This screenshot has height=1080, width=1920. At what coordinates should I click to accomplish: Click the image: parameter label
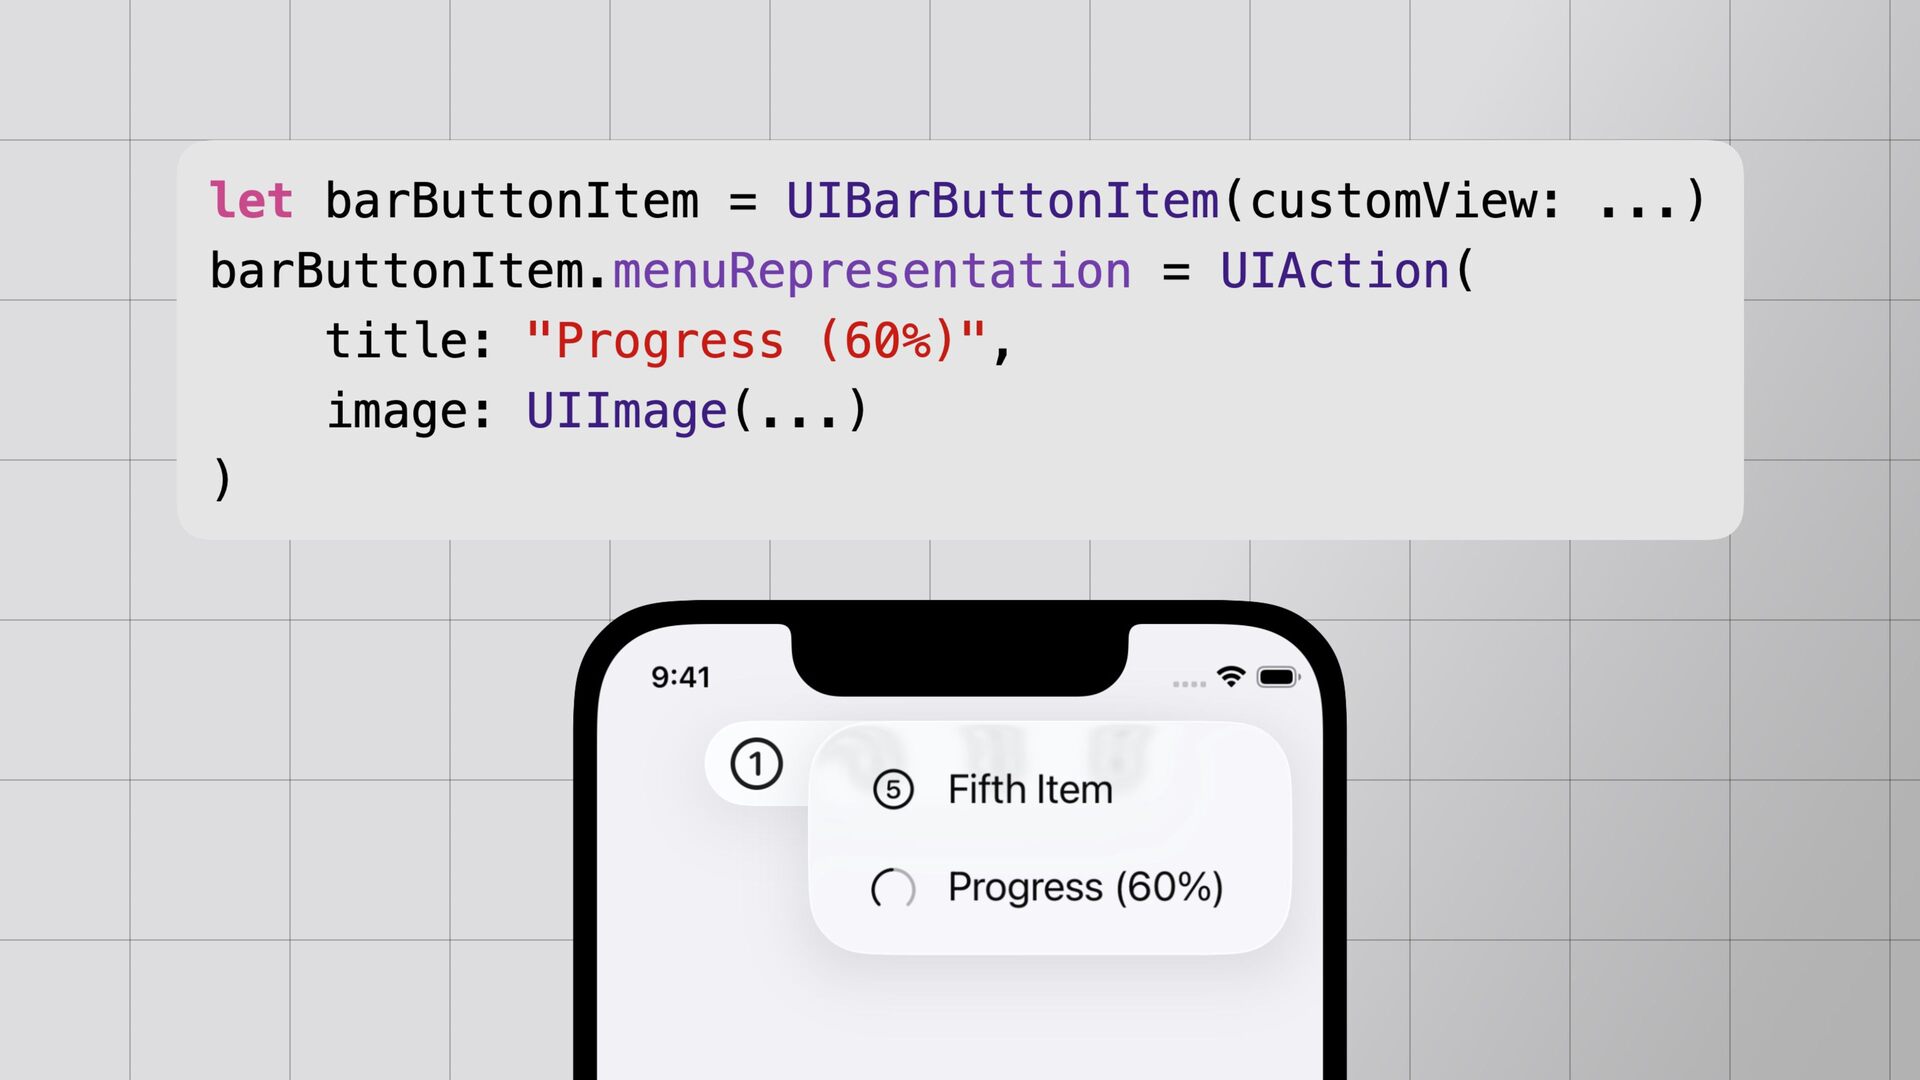tap(410, 411)
